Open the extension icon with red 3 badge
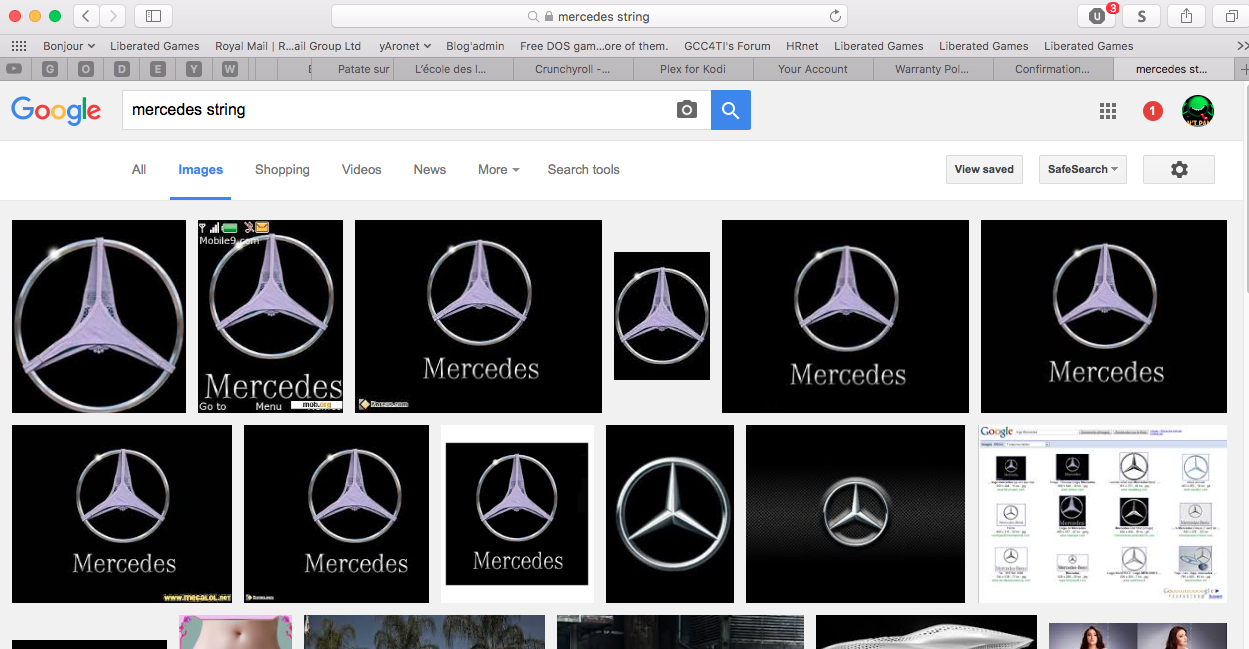 click(1097, 16)
